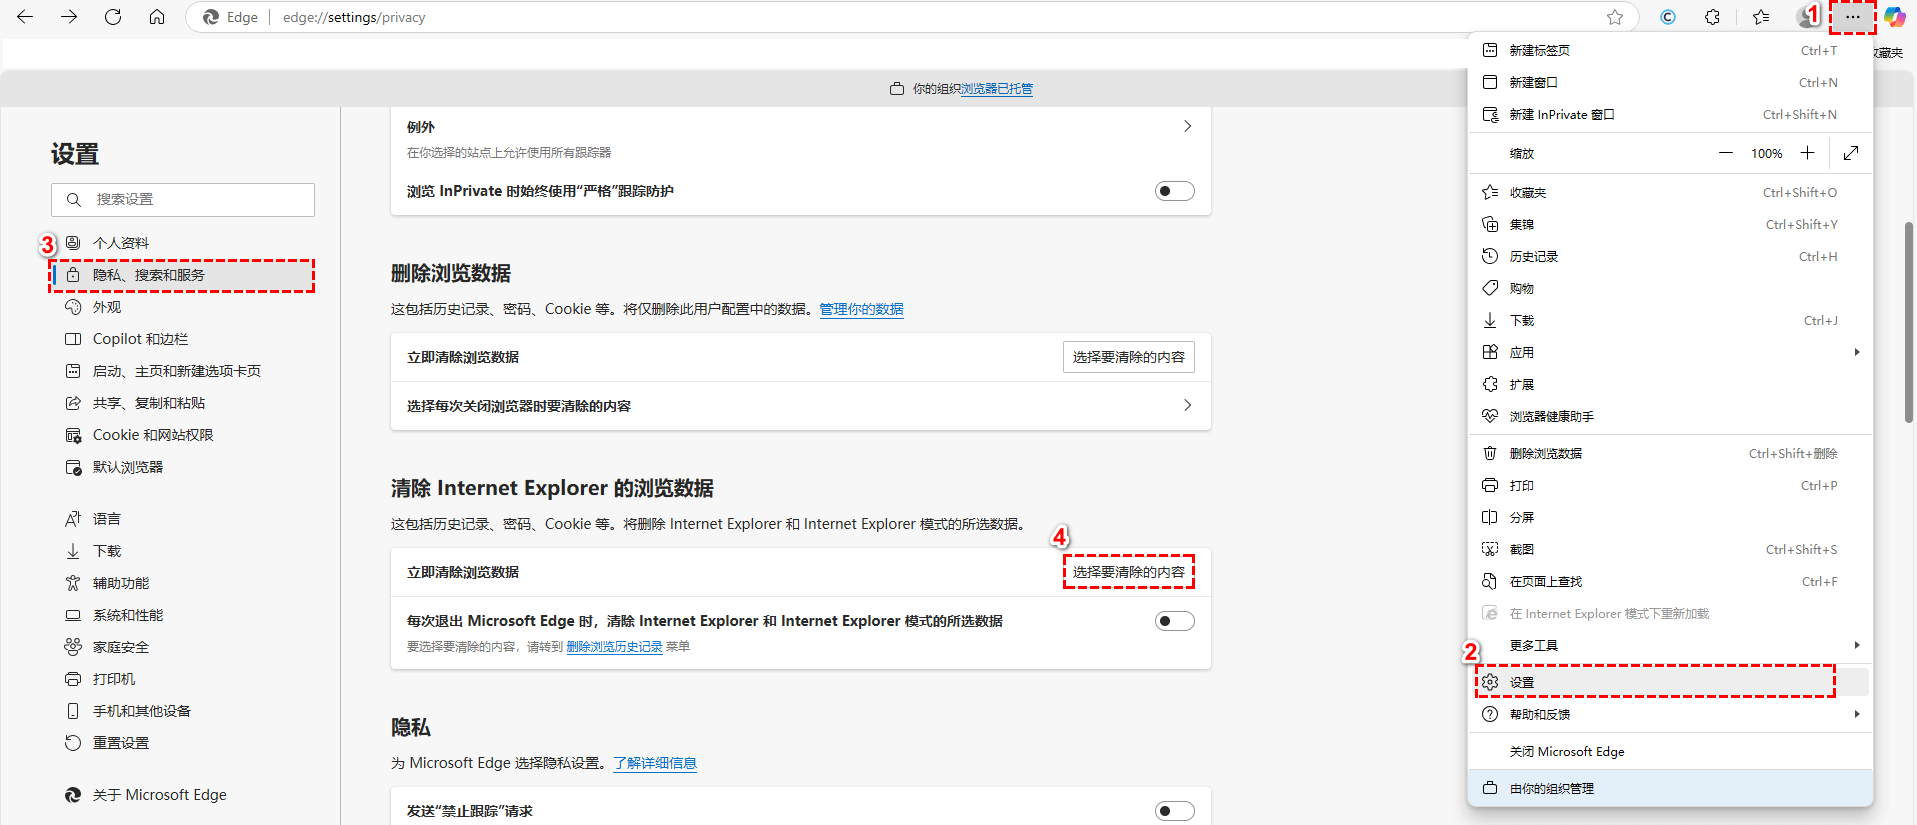The height and width of the screenshot is (825, 1917).
Task: Click the browser refresh icon
Action: click(x=113, y=17)
